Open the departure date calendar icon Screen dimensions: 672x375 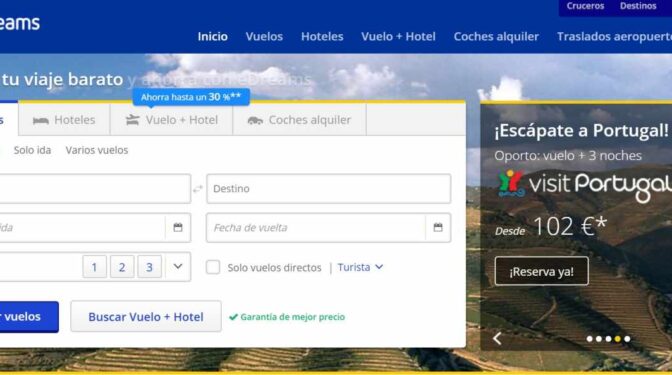pos(178,227)
